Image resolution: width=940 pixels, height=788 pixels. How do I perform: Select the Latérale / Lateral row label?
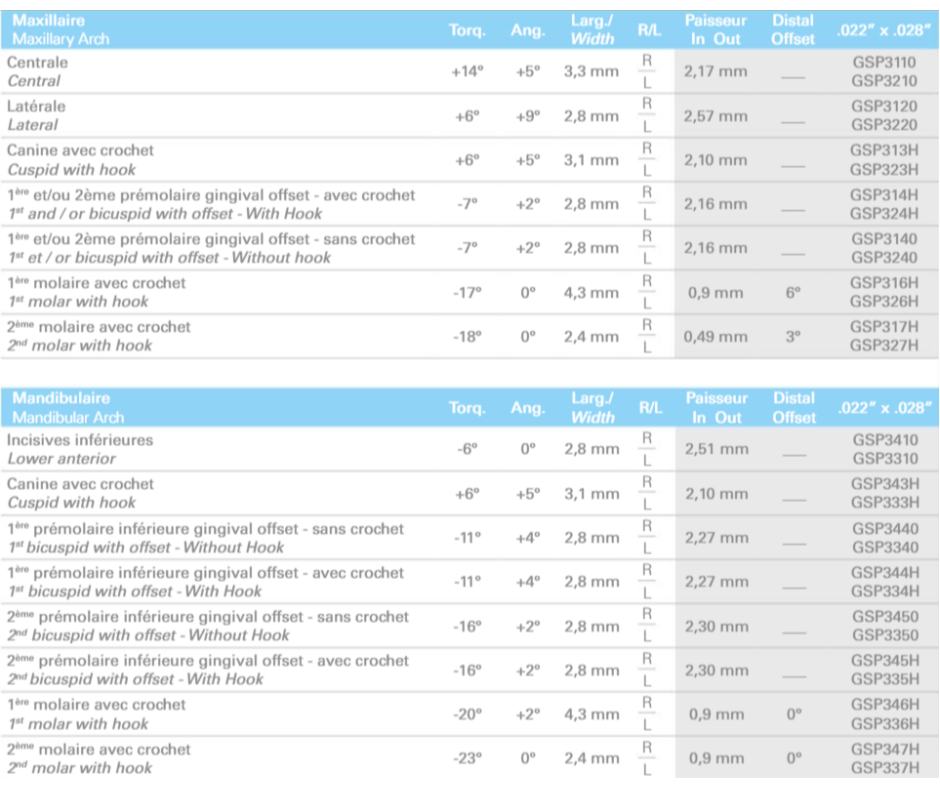tap(37, 115)
